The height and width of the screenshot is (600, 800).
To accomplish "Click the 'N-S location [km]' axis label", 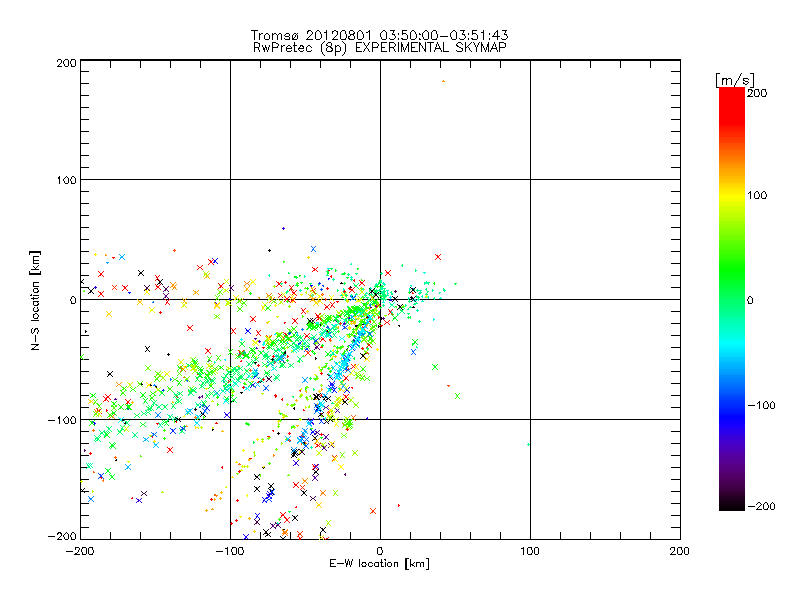I will [x=35, y=301].
